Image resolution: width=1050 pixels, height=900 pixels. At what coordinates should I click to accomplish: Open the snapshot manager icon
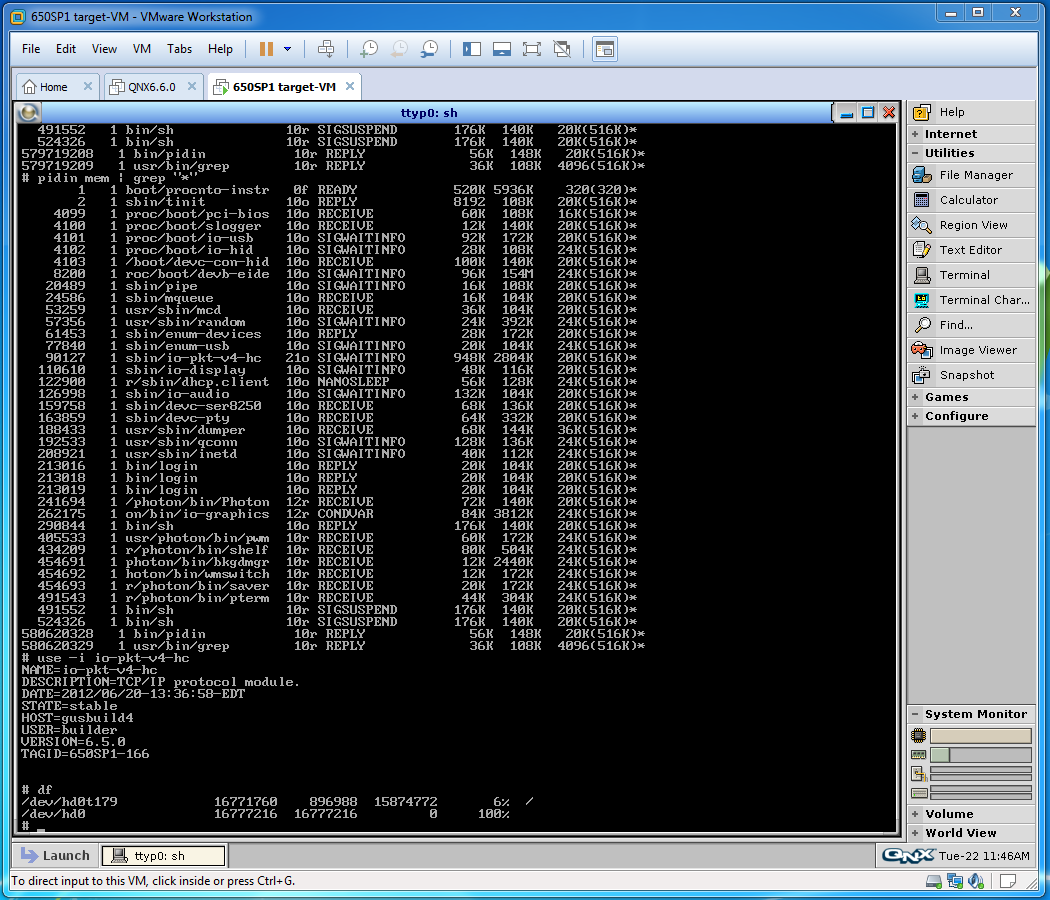pos(429,49)
